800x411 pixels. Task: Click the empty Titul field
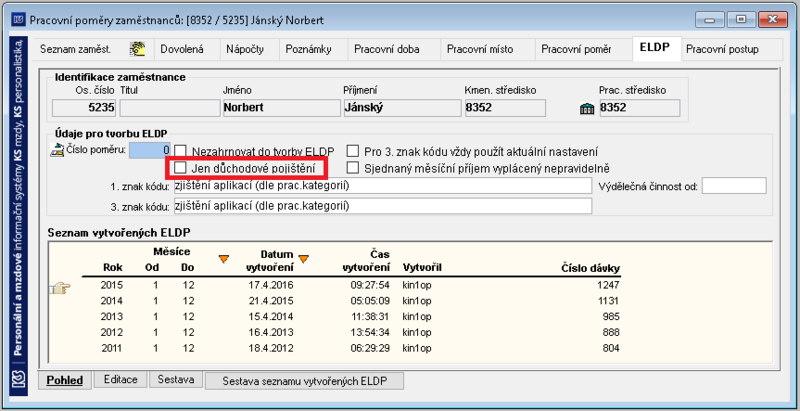point(170,108)
